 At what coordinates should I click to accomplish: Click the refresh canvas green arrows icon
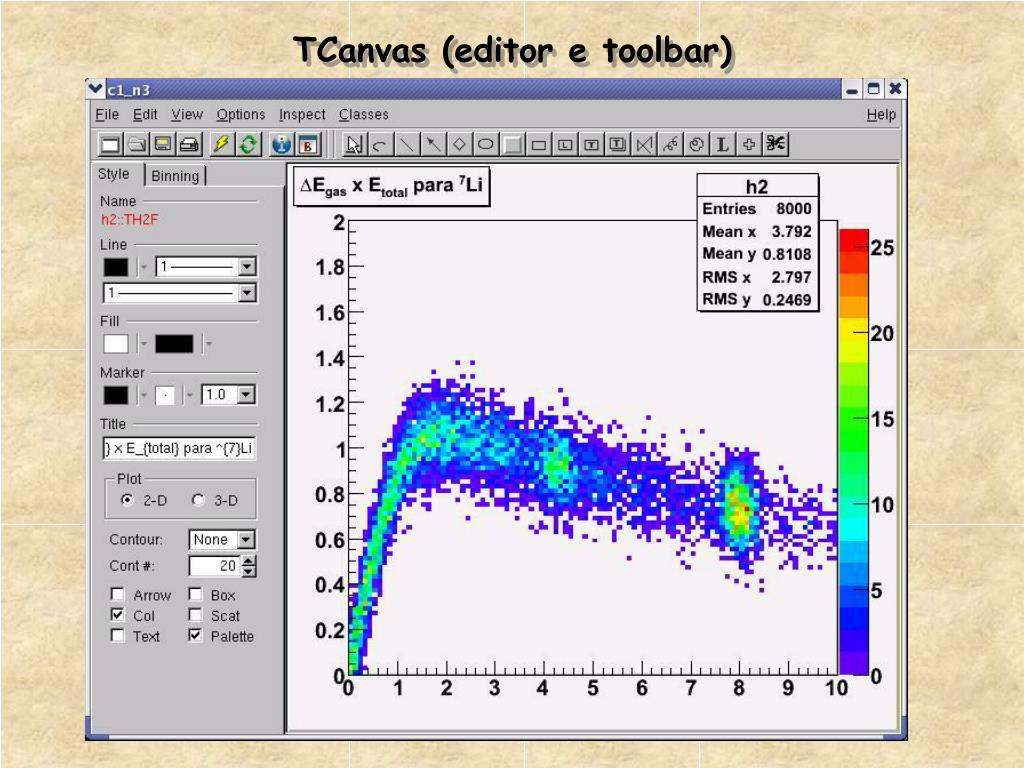(x=248, y=144)
